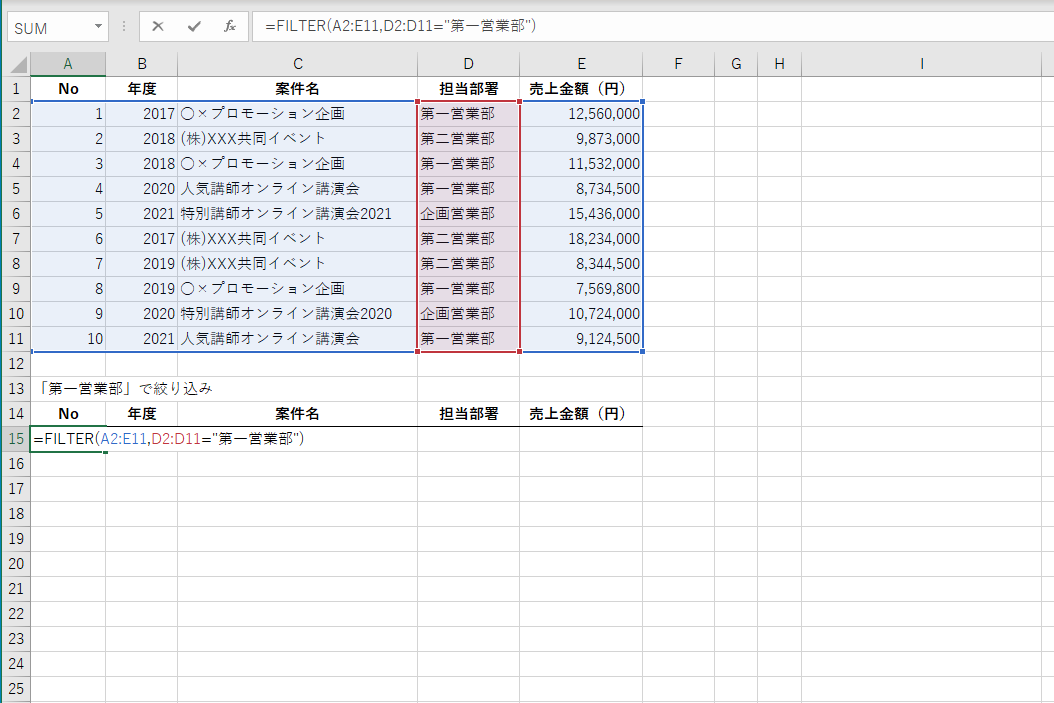
Task: Select column D header
Action: click(468, 63)
